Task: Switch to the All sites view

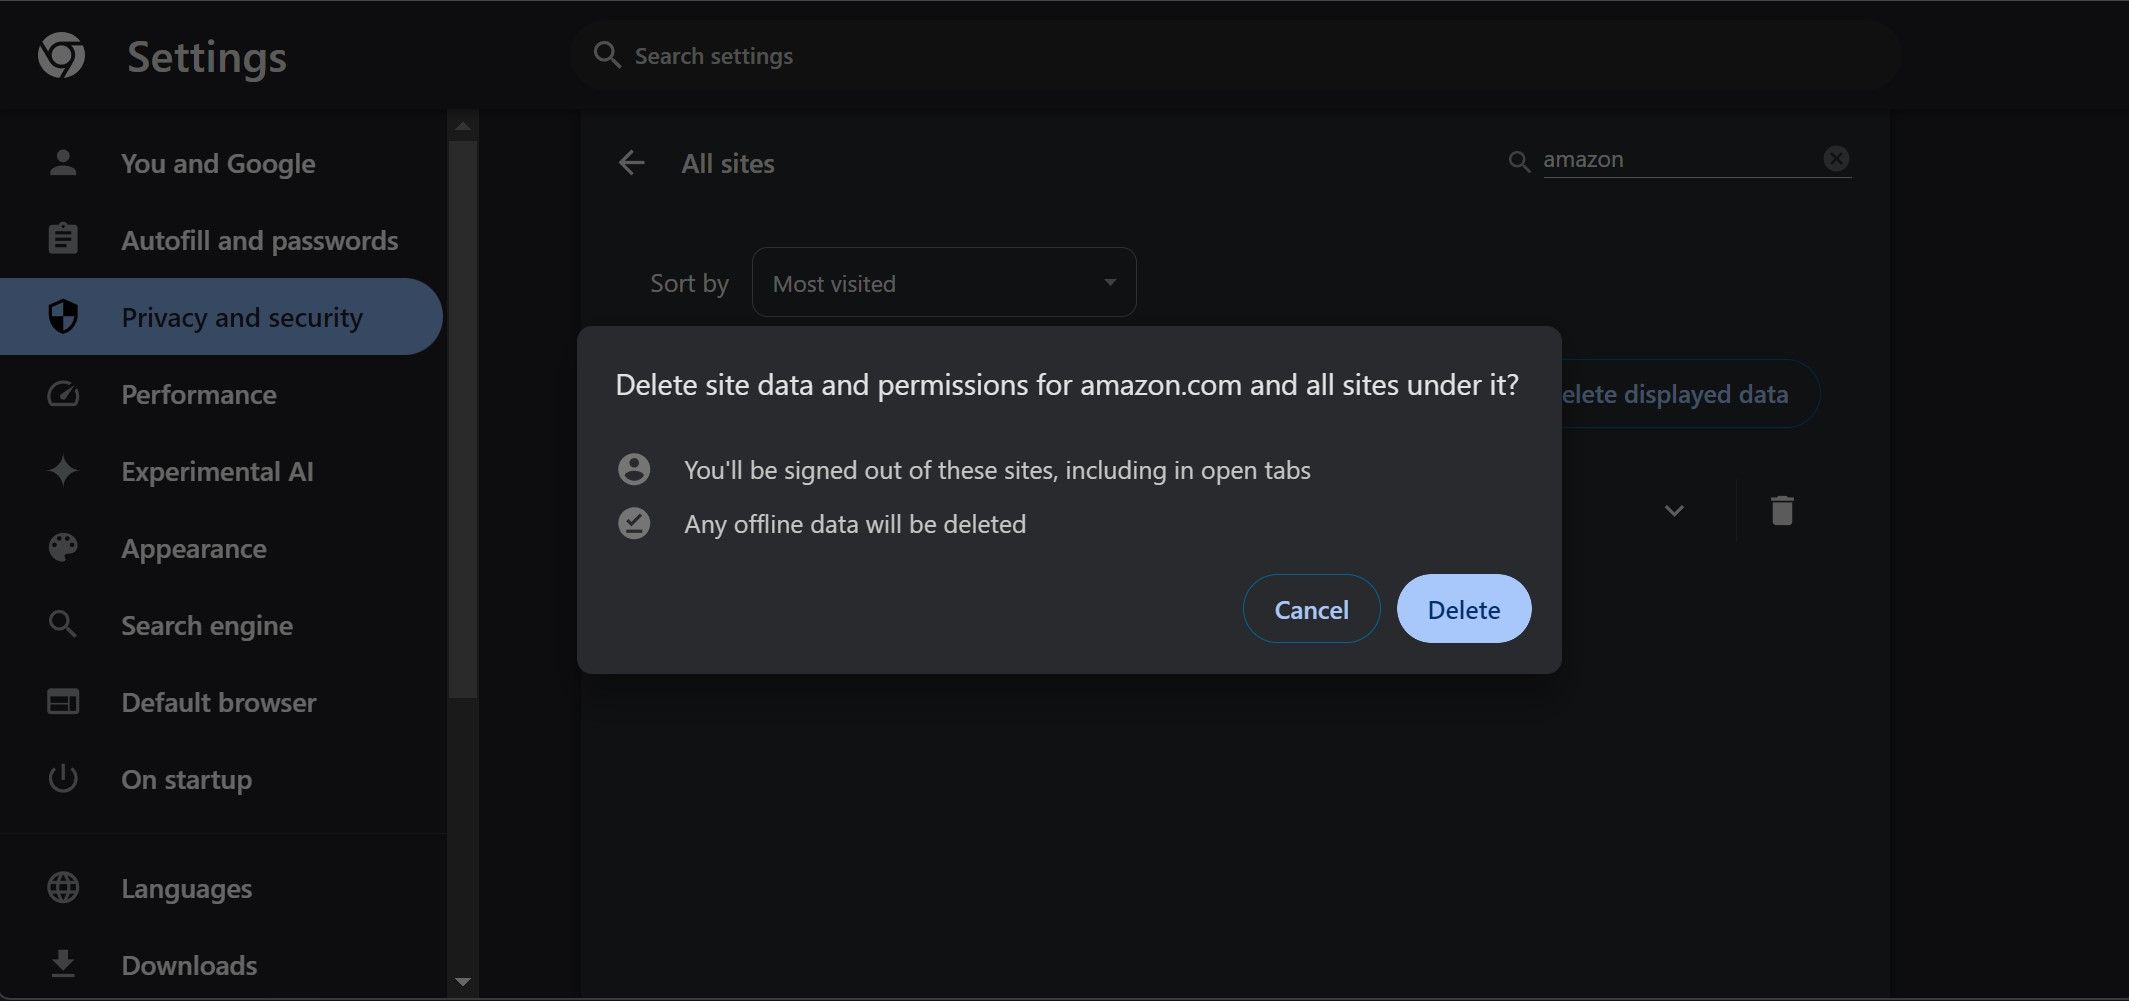Action: pyautogui.click(x=728, y=162)
